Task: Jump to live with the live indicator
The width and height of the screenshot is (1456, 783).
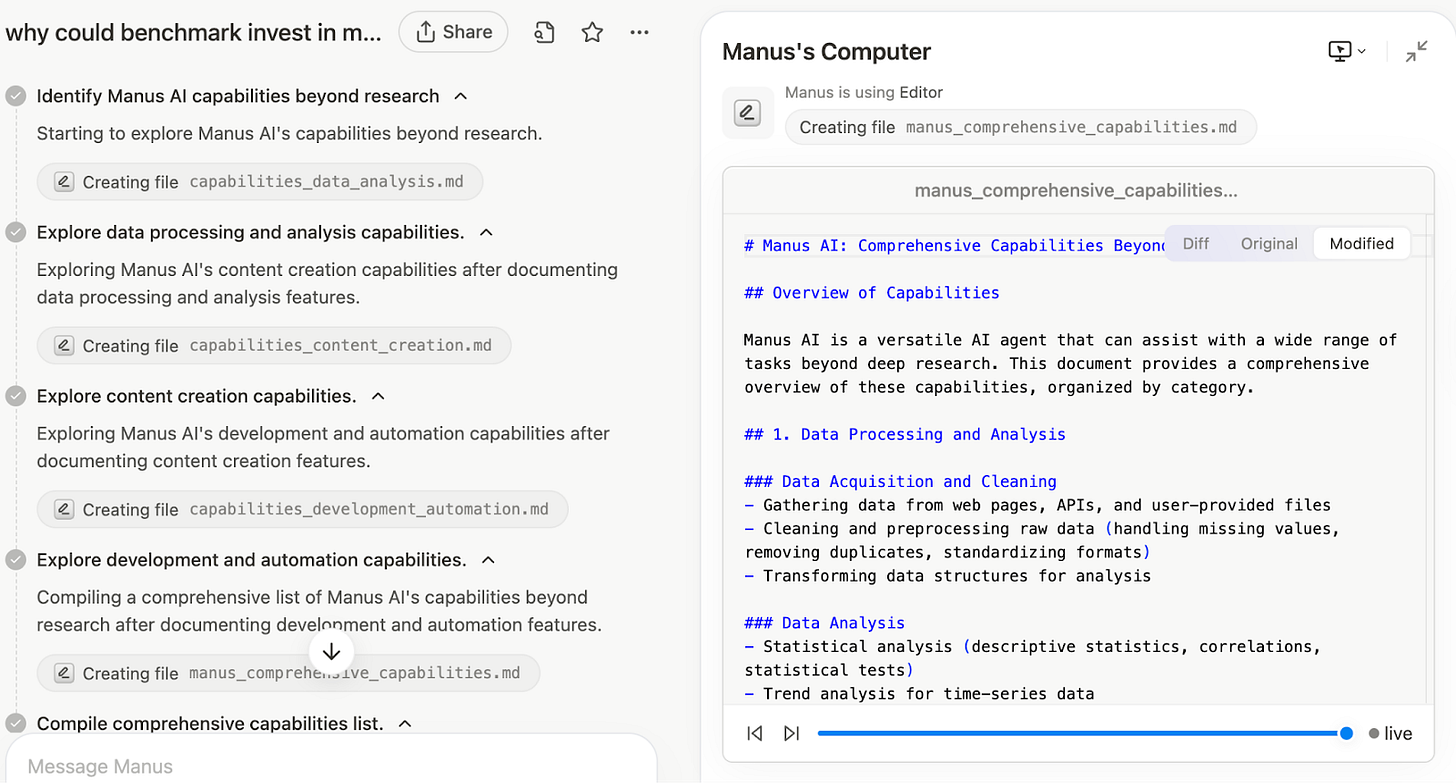Action: pyautogui.click(x=1390, y=733)
